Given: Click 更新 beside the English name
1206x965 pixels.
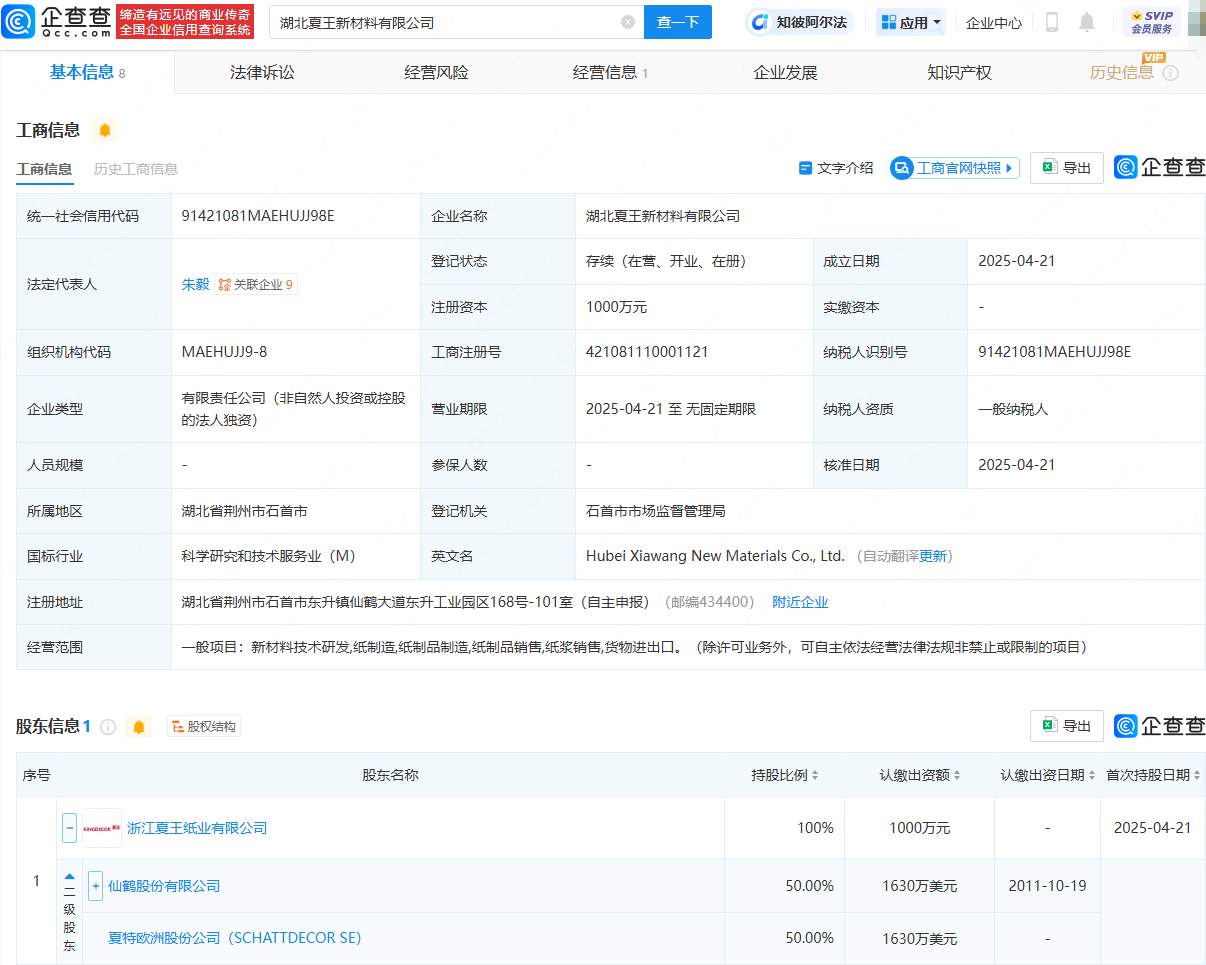Looking at the screenshot, I should 933,556.
